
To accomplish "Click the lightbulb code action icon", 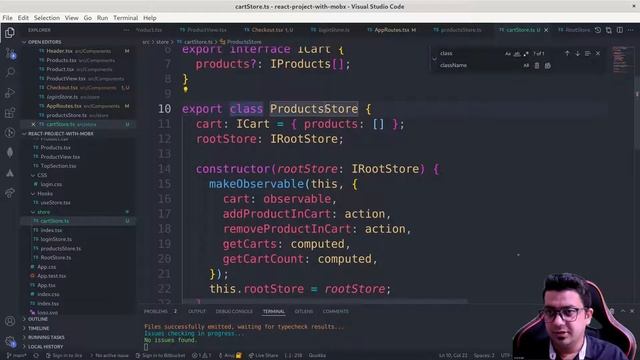I will click(x=186, y=89).
